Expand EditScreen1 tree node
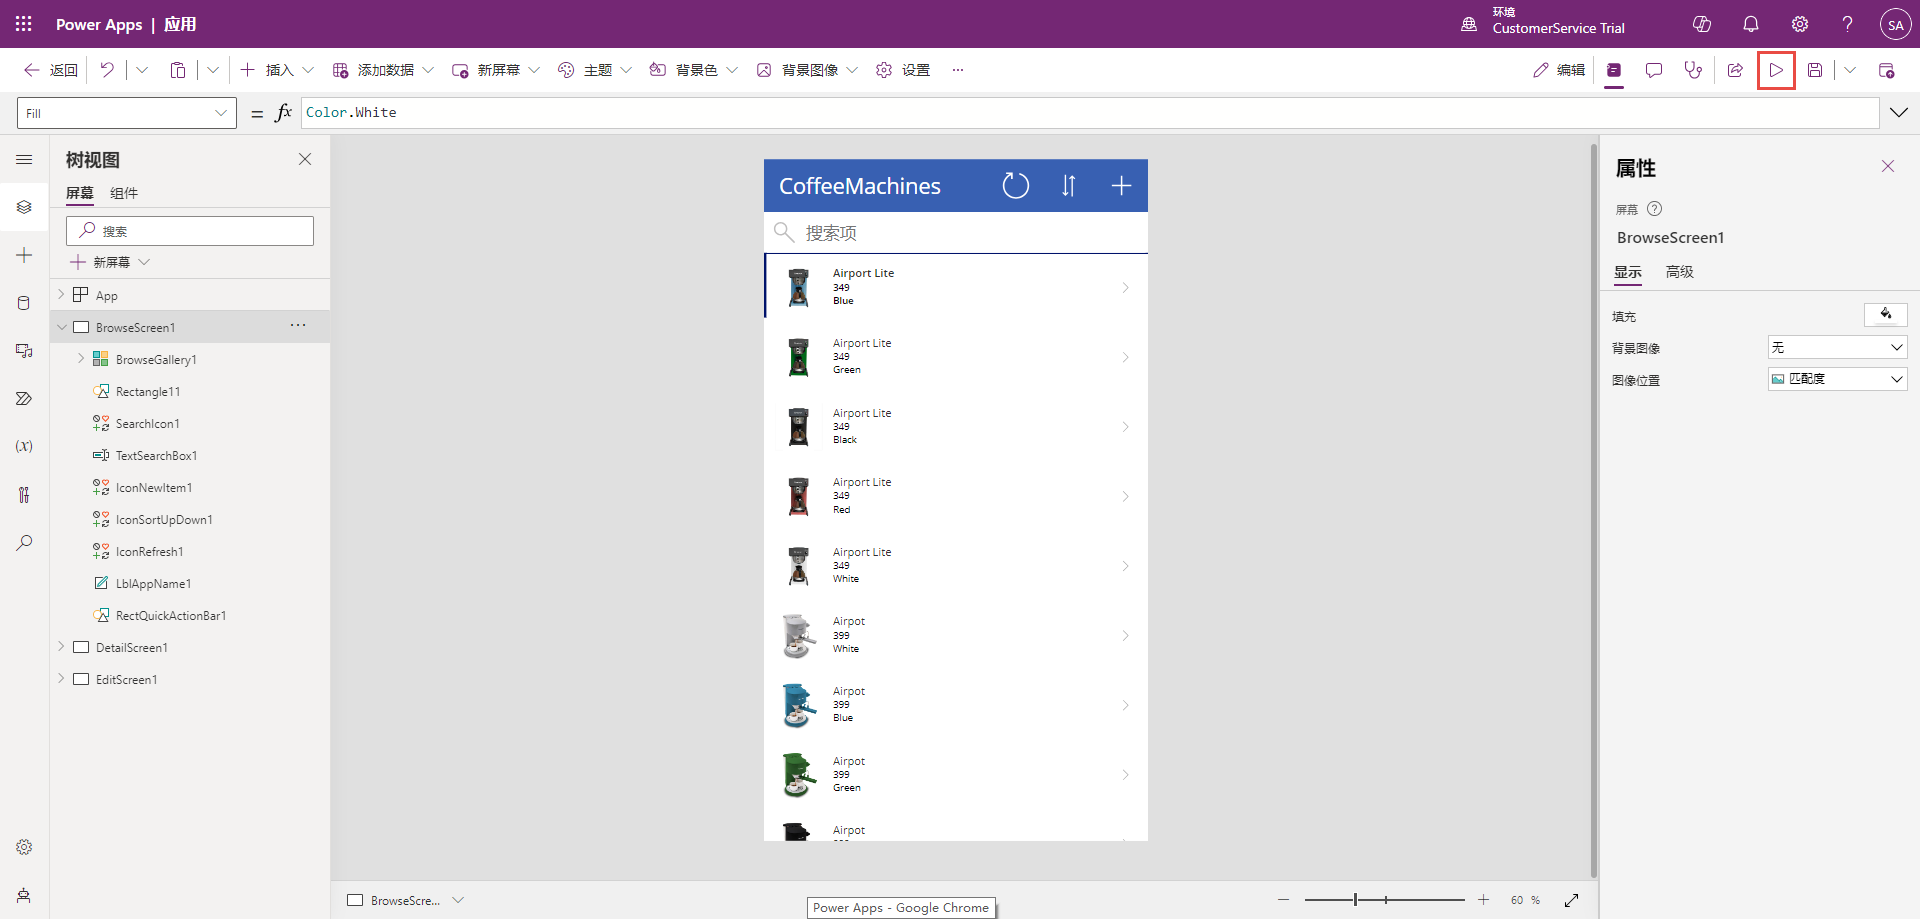The height and width of the screenshot is (919, 1920). coord(61,679)
